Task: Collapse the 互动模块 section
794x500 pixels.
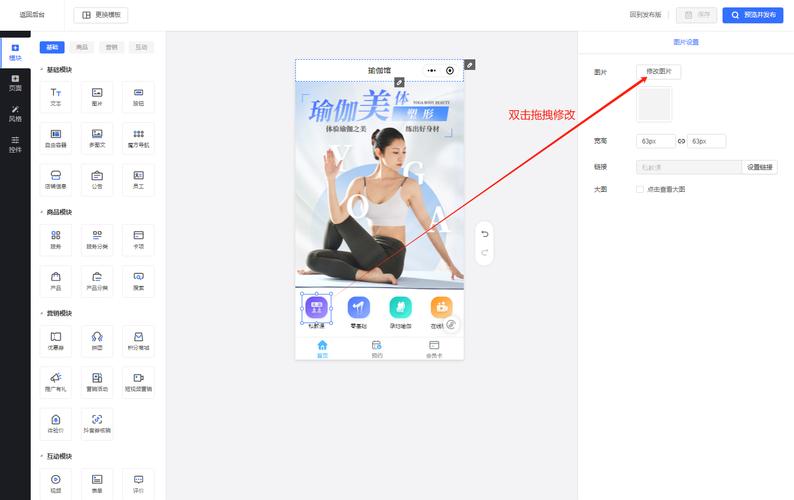Action: click(x=42, y=456)
